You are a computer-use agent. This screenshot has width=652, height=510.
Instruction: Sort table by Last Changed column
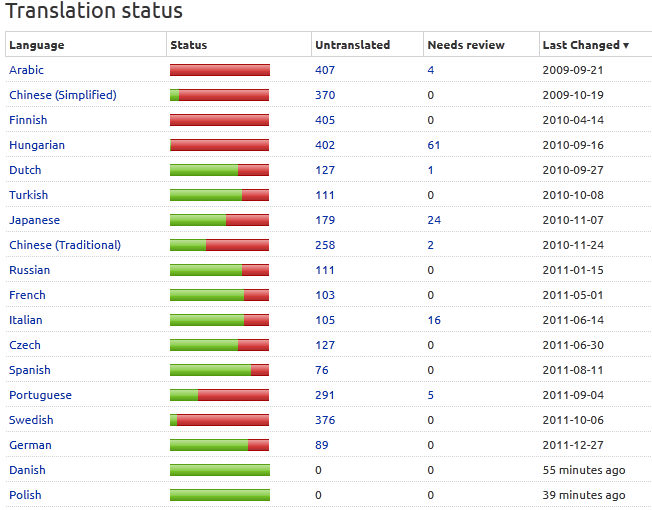coord(585,45)
